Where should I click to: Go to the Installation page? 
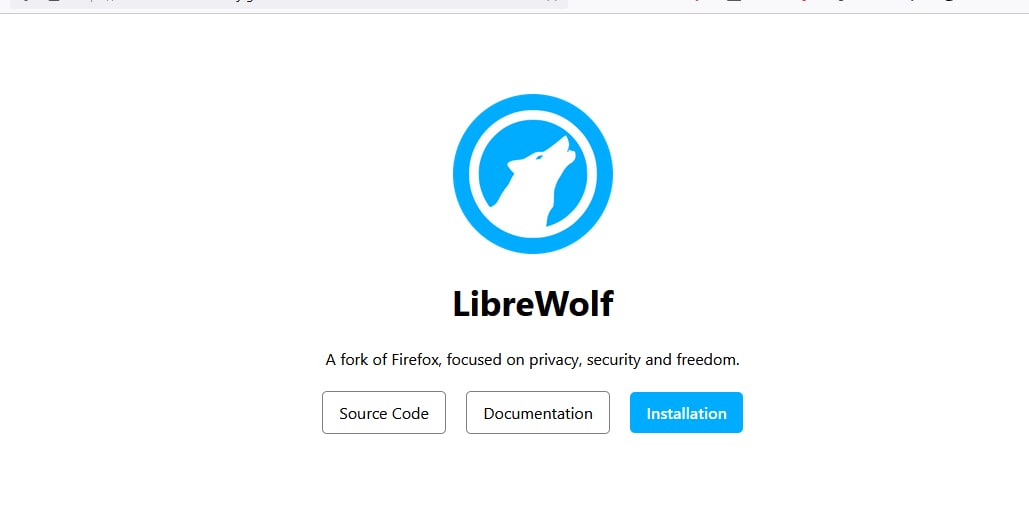coord(686,413)
